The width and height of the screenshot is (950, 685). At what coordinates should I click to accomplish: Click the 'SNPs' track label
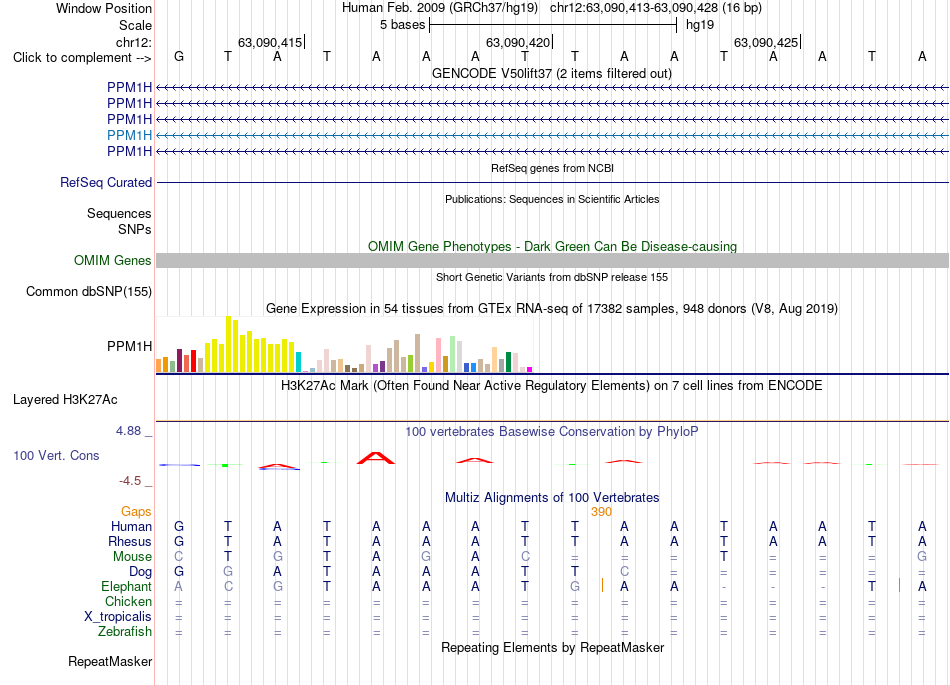coord(135,230)
